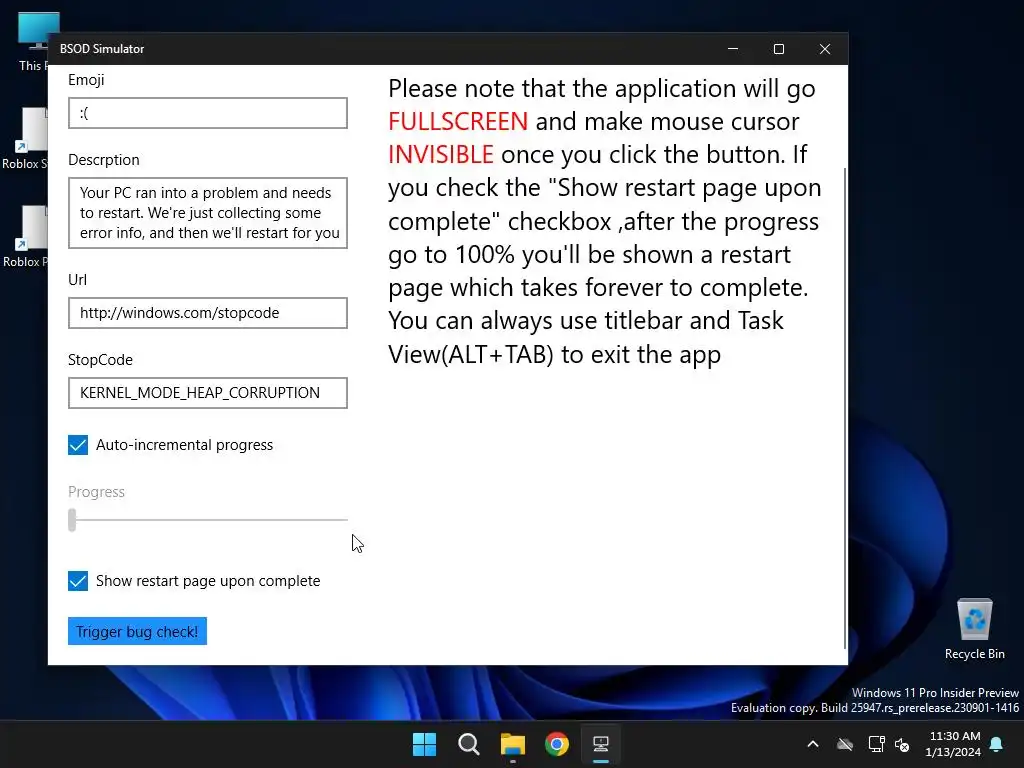Screen dimensions: 1024x768
Task: Click the StopCode input field
Action: (x=208, y=393)
